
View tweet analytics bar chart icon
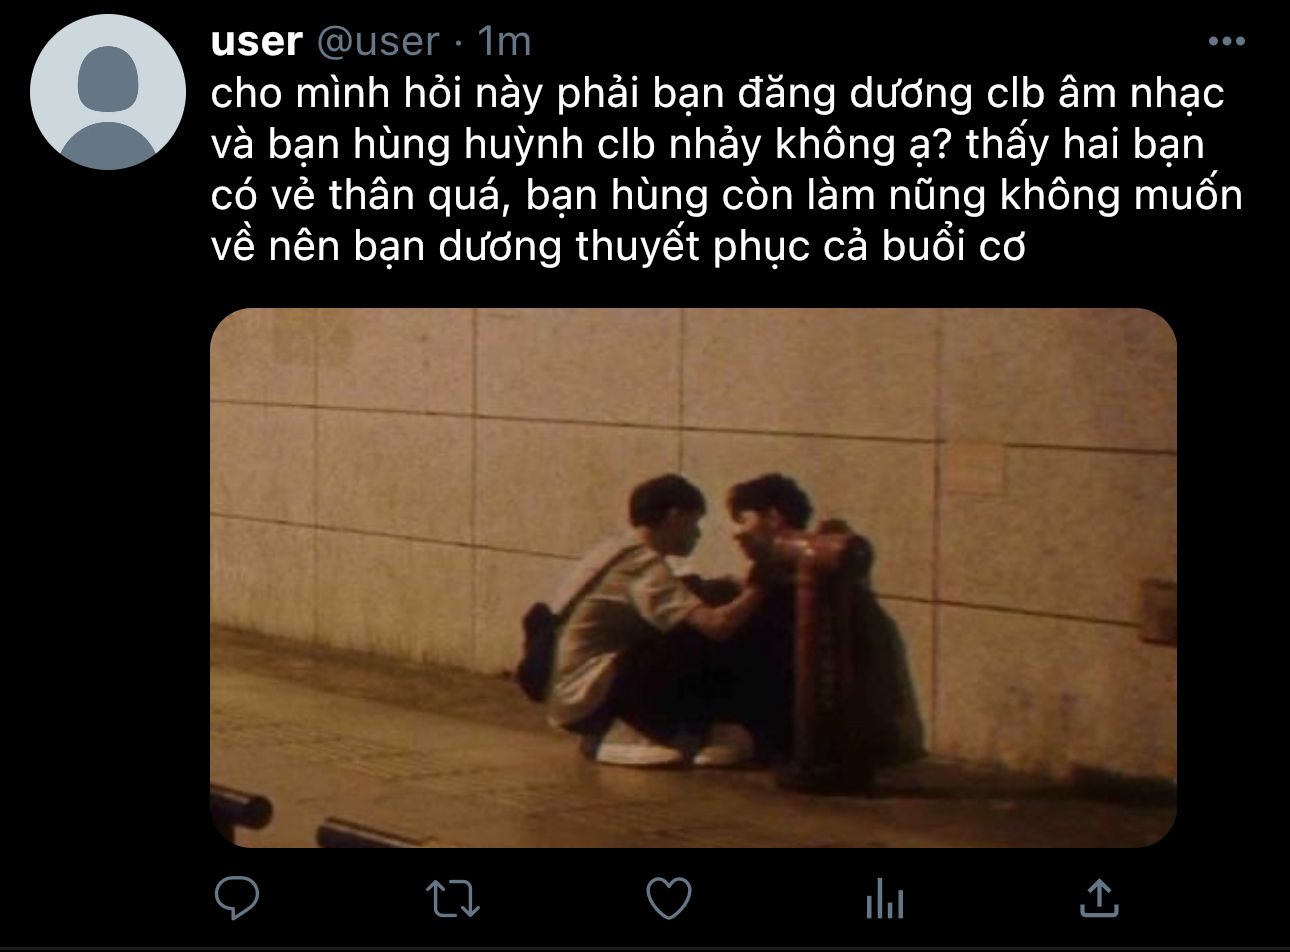coord(884,897)
